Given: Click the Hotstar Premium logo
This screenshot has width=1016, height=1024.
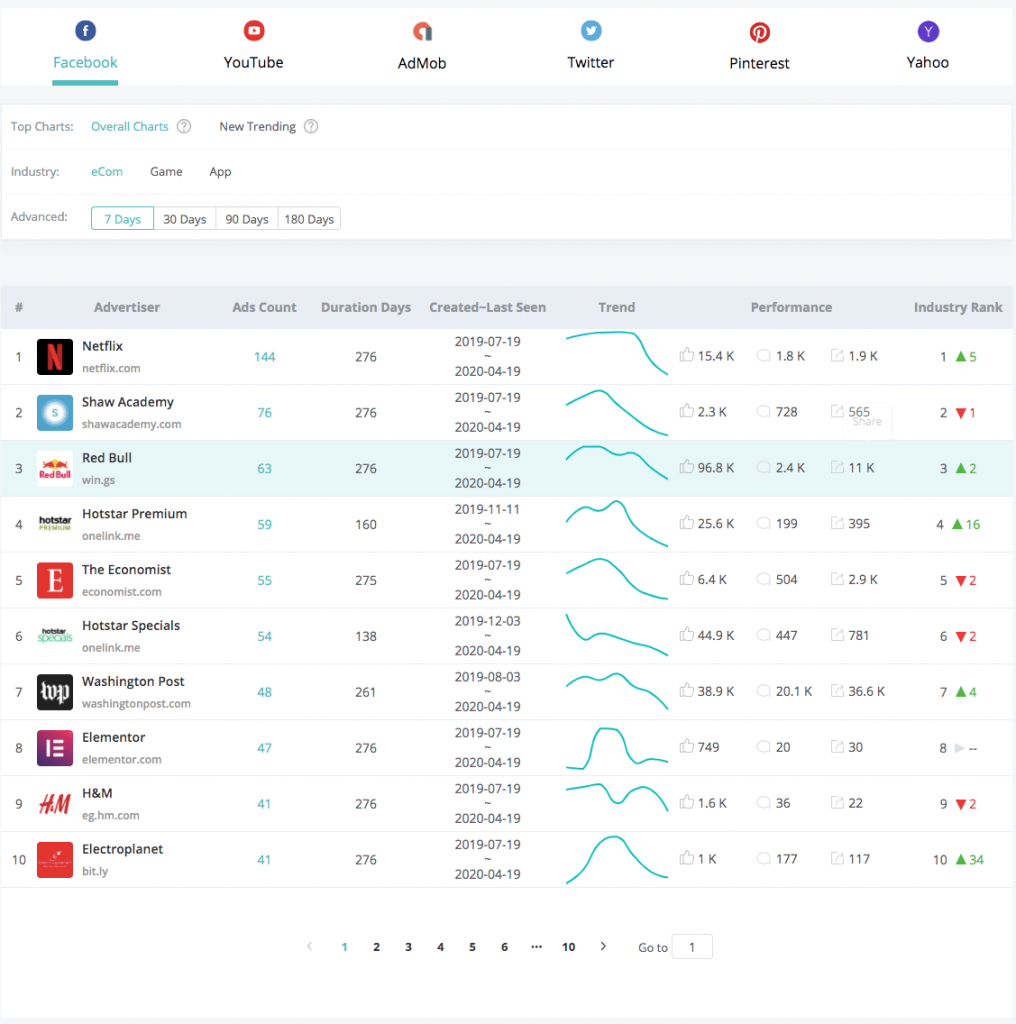Looking at the screenshot, I should 55,524.
